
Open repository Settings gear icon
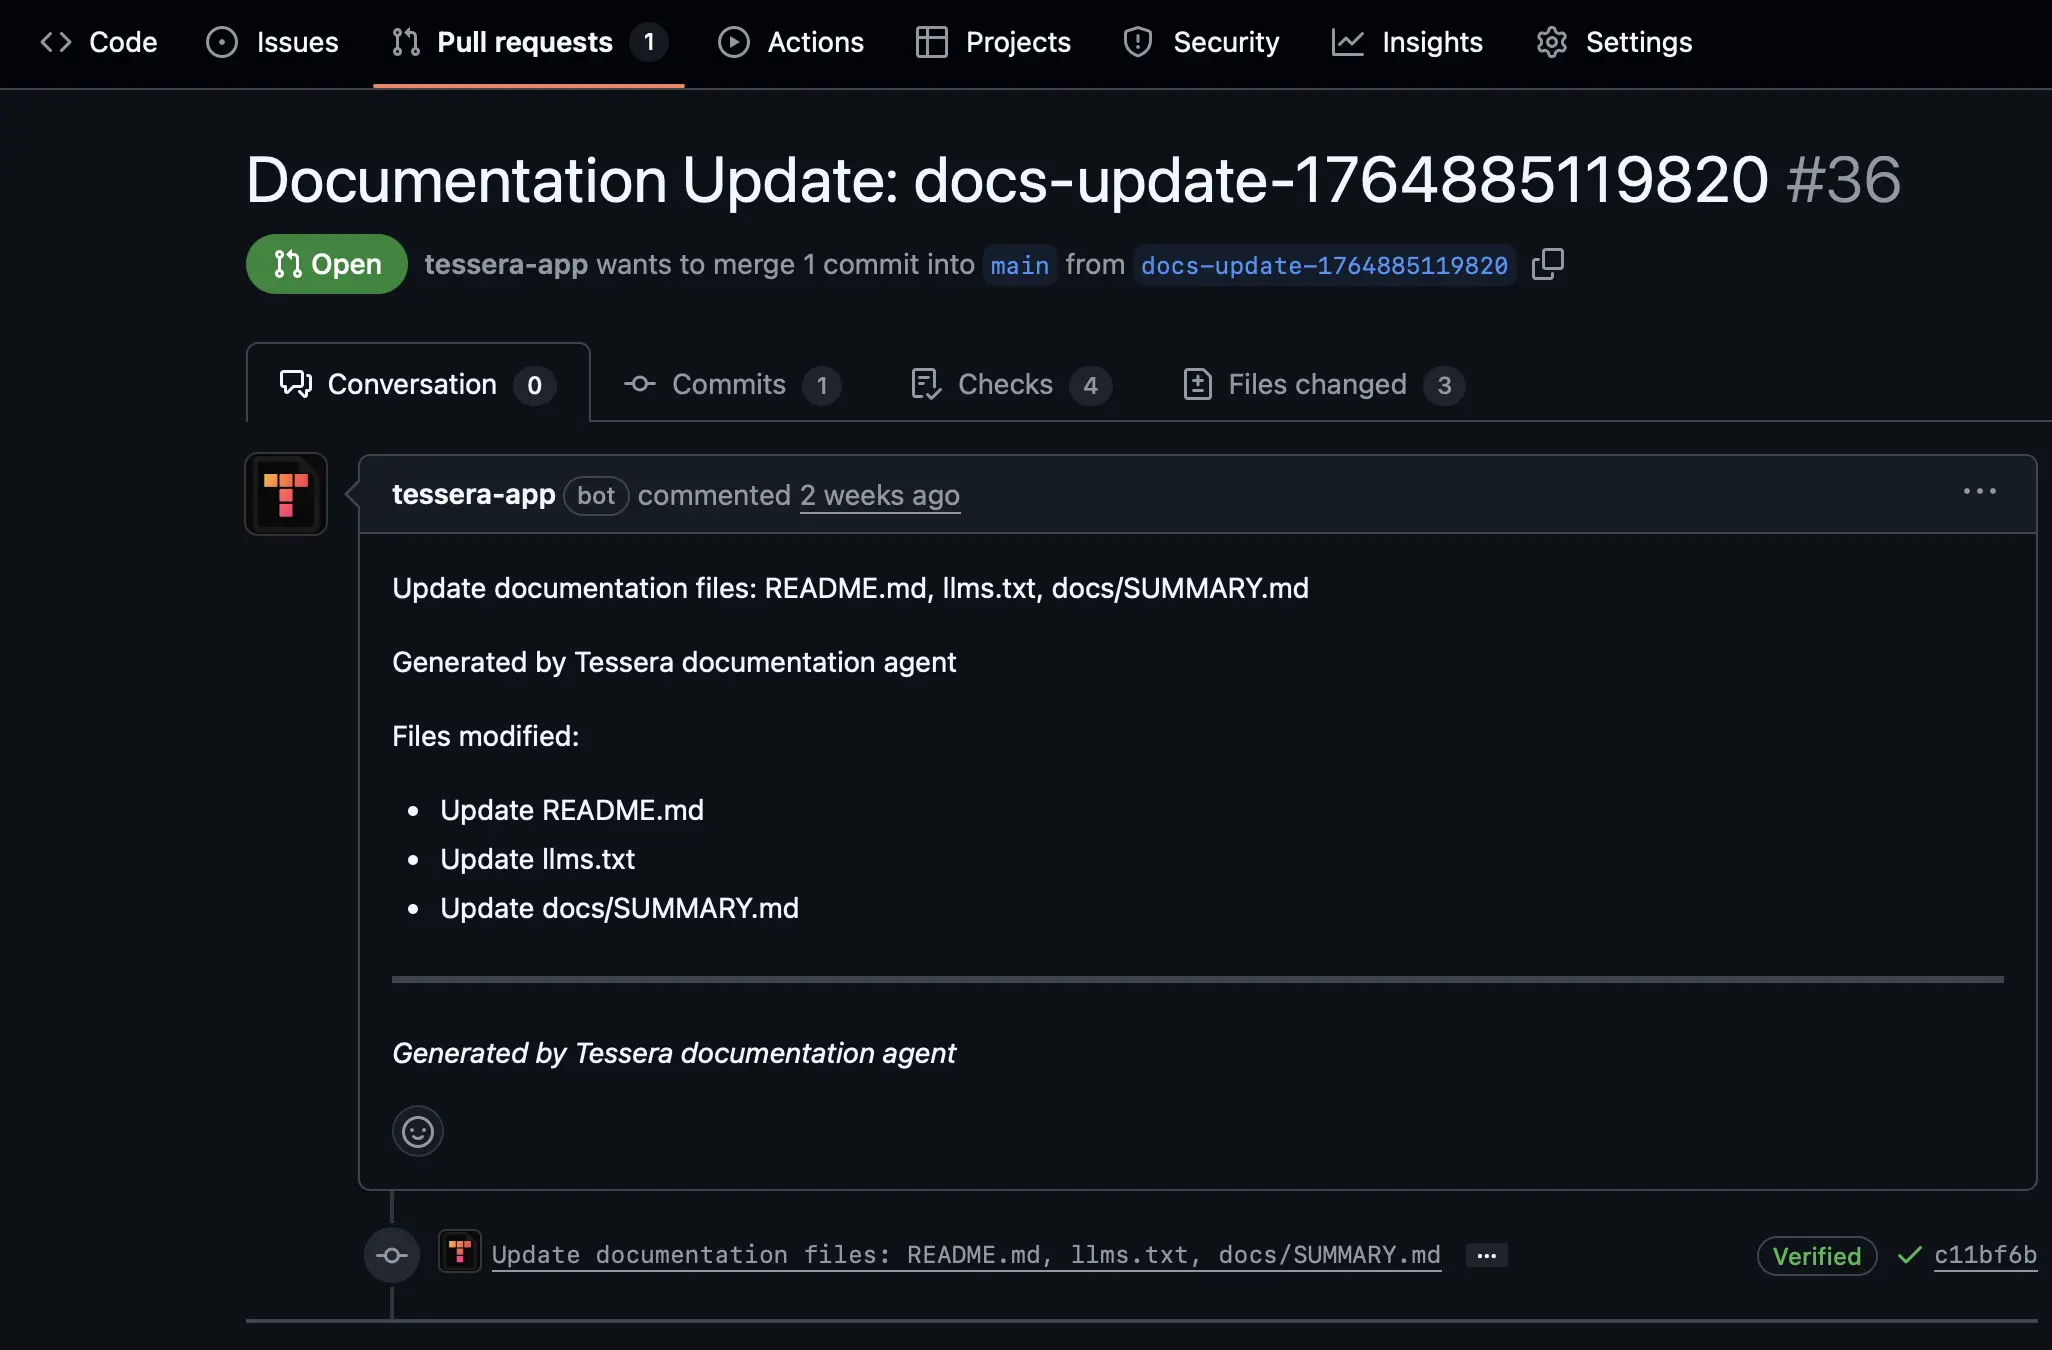pos(1552,42)
